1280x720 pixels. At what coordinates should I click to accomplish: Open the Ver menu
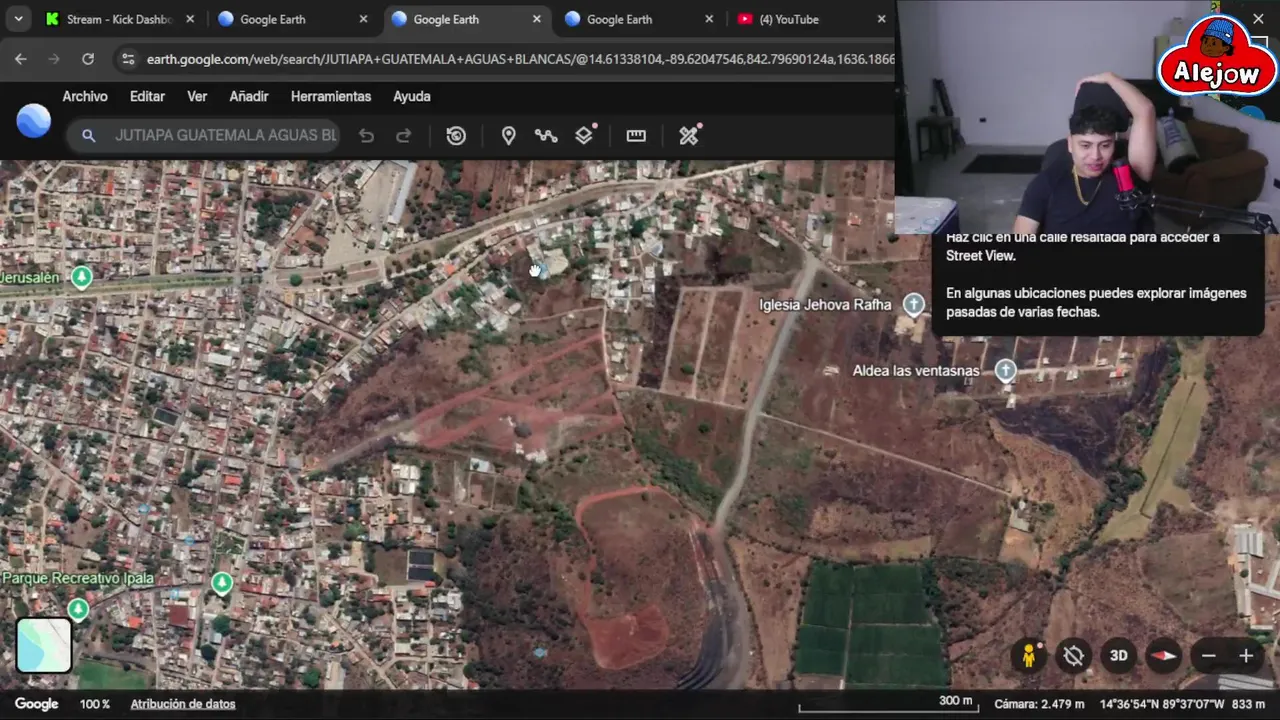coord(197,96)
